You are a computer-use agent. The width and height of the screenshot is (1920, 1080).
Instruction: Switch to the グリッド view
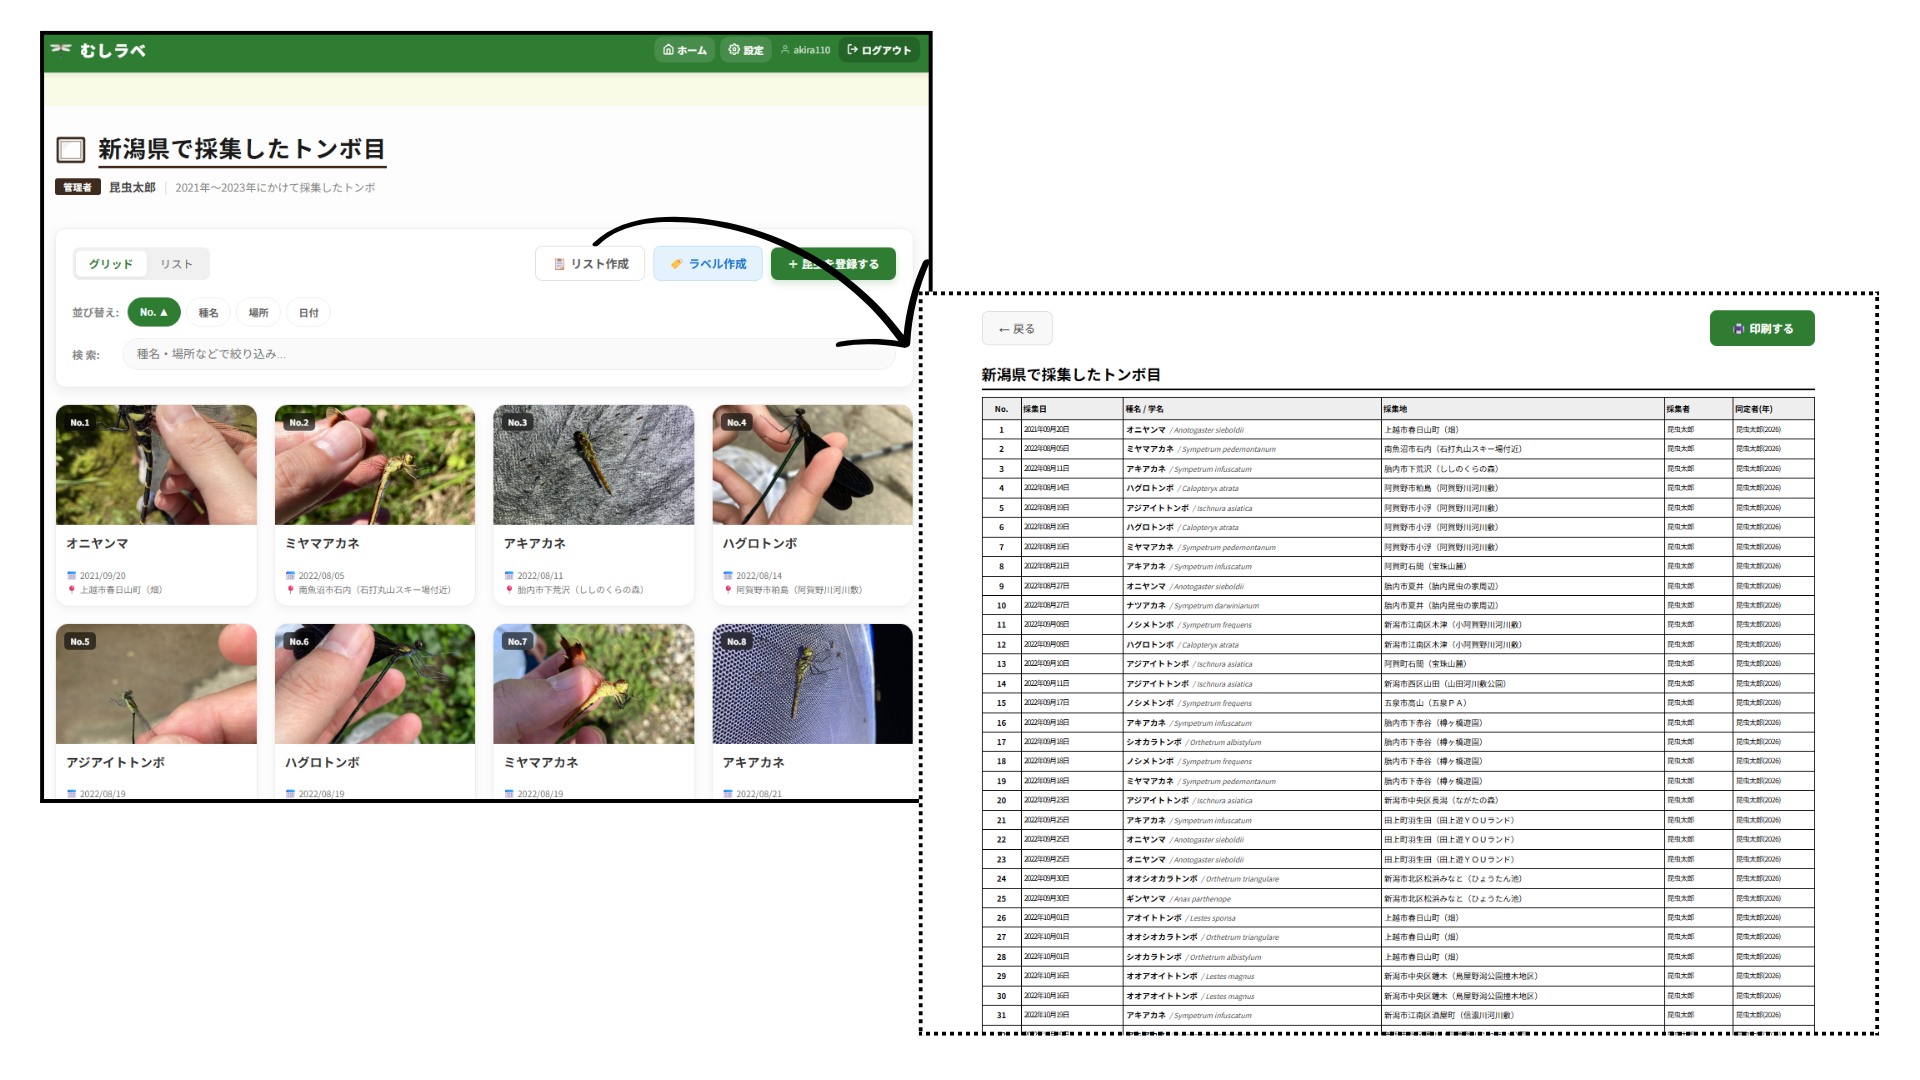click(x=110, y=264)
